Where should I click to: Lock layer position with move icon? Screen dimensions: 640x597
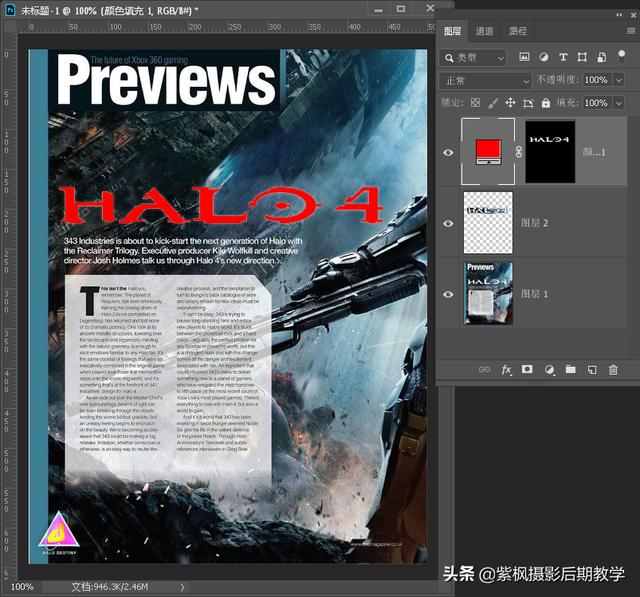[x=510, y=103]
